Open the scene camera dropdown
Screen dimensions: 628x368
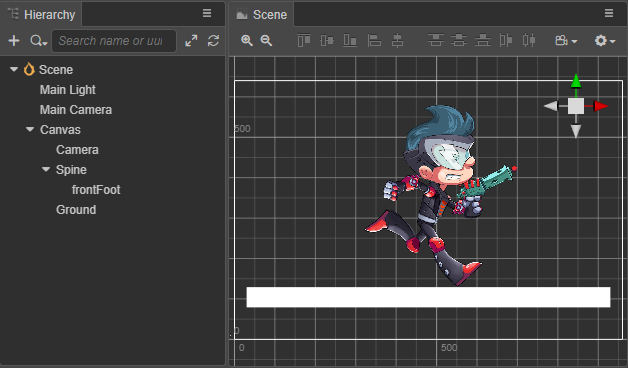click(566, 40)
